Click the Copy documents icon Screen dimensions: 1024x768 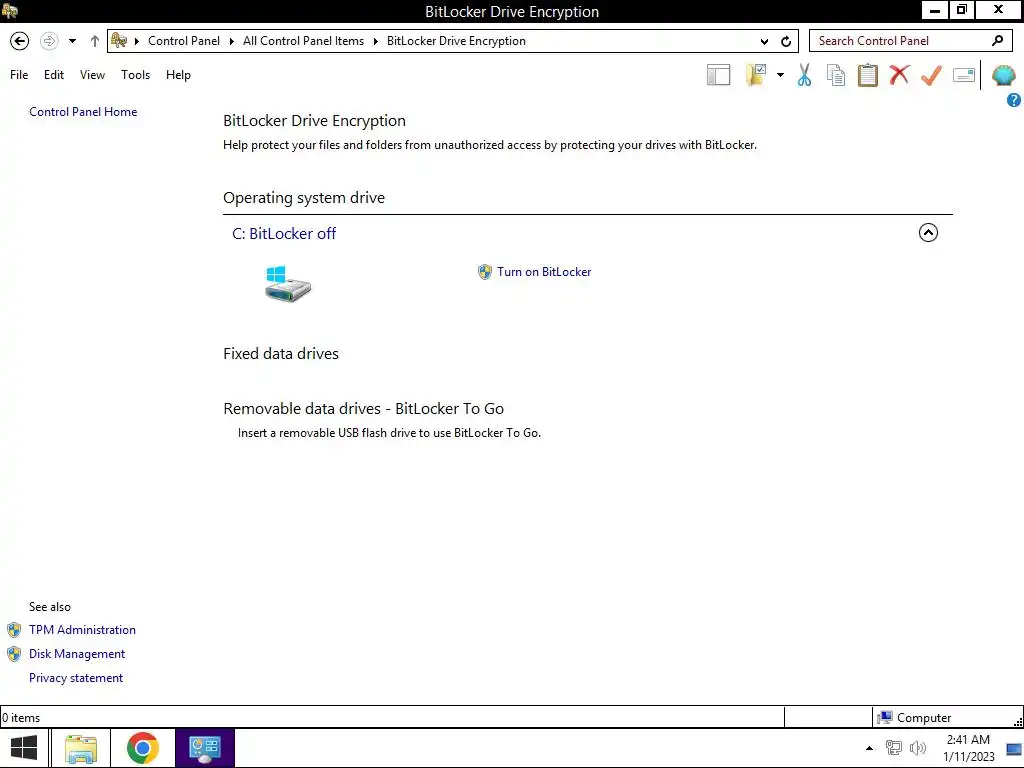click(x=836, y=75)
